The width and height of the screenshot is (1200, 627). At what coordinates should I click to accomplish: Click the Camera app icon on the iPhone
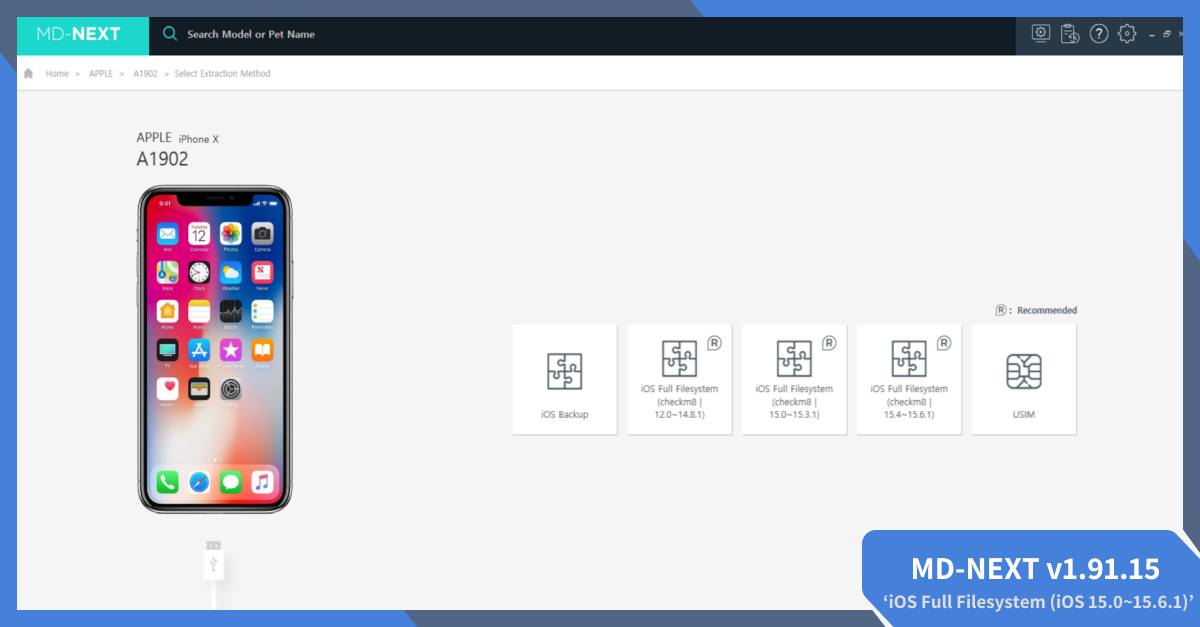[262, 233]
